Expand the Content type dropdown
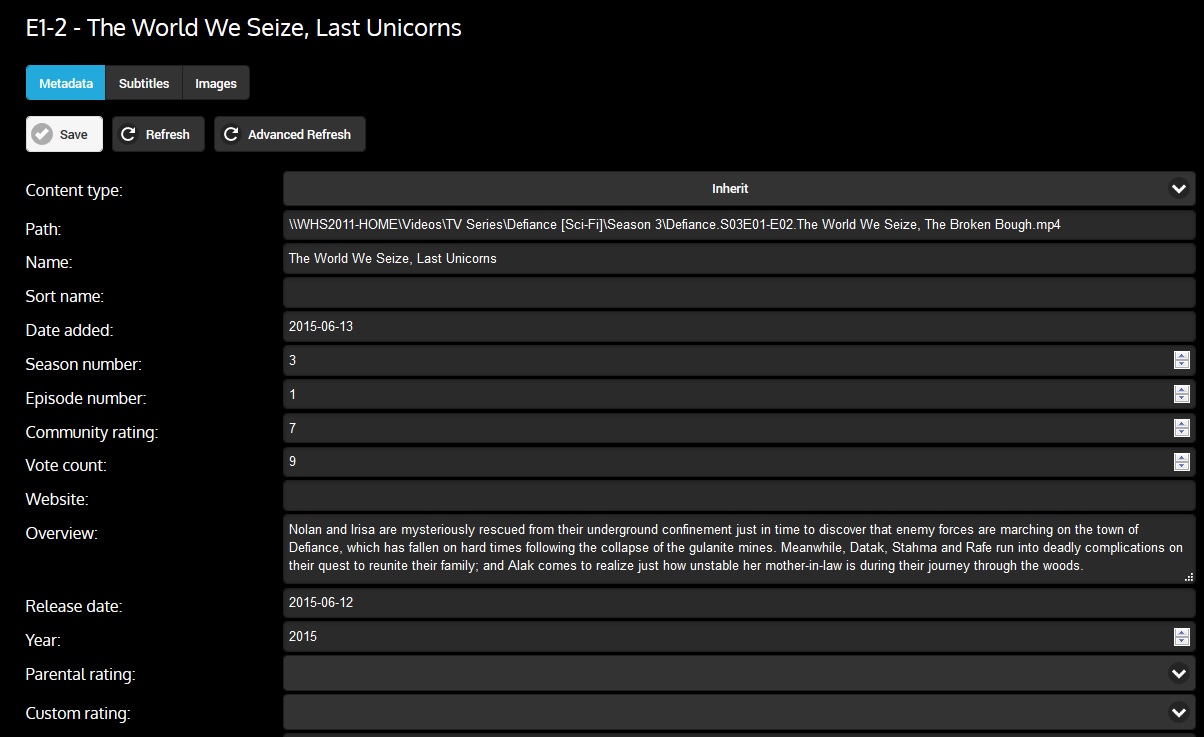 pos(1179,188)
